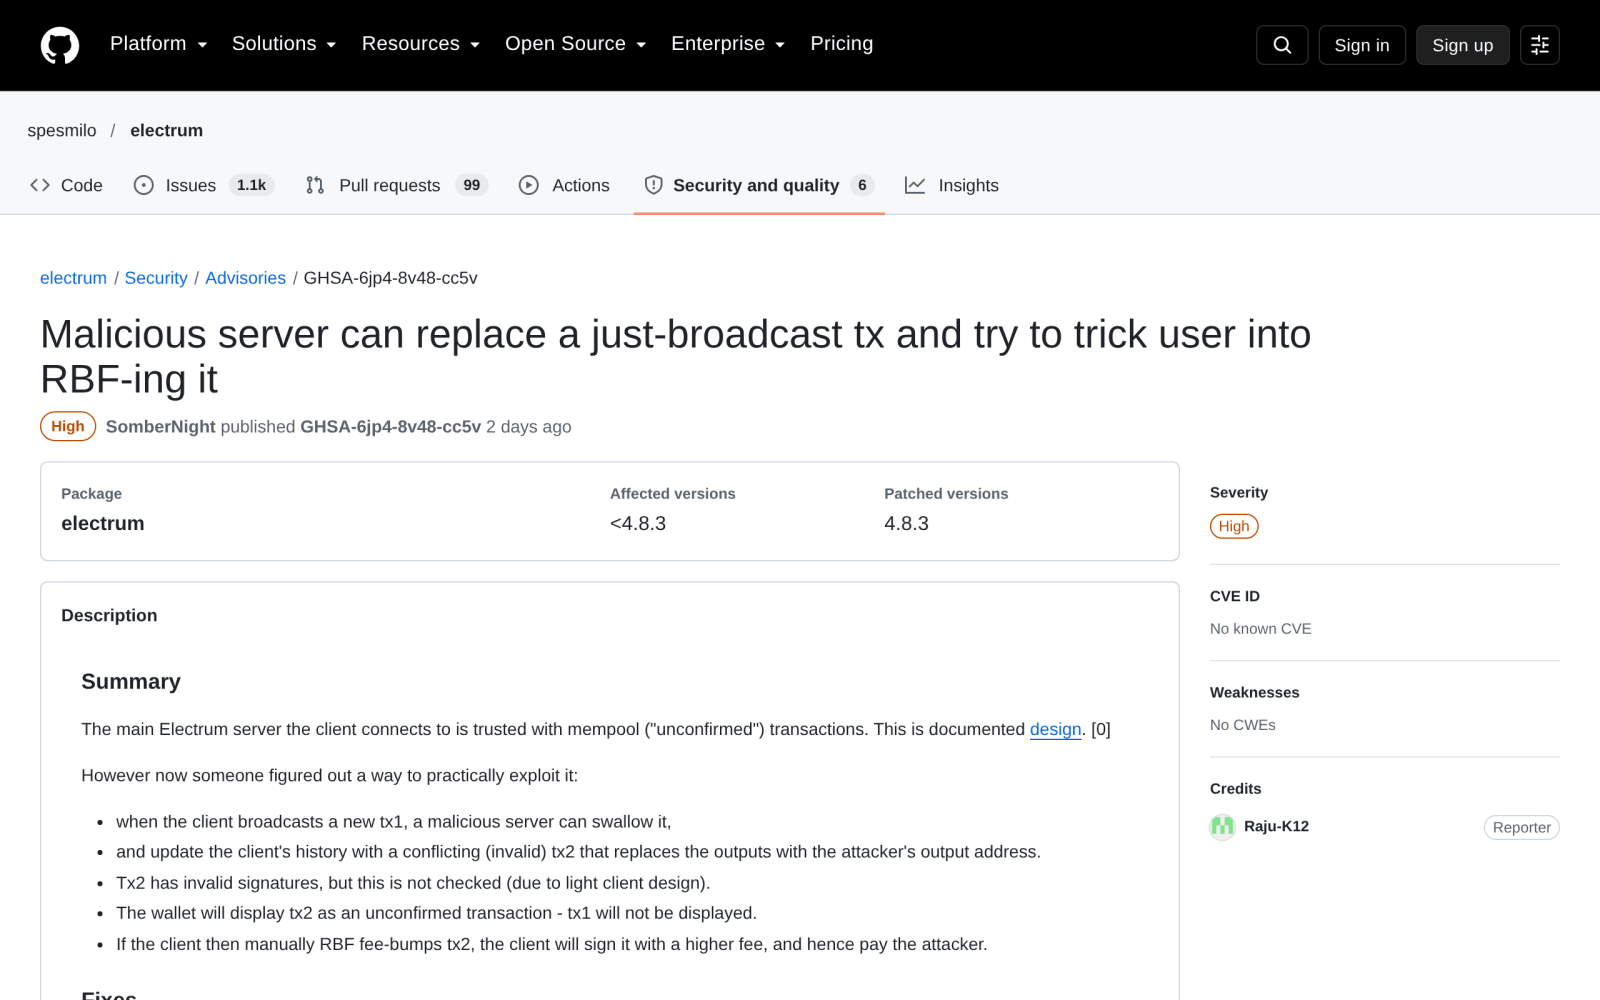Open the SomberNight author link
The height and width of the screenshot is (1000, 1600).
[160, 427]
